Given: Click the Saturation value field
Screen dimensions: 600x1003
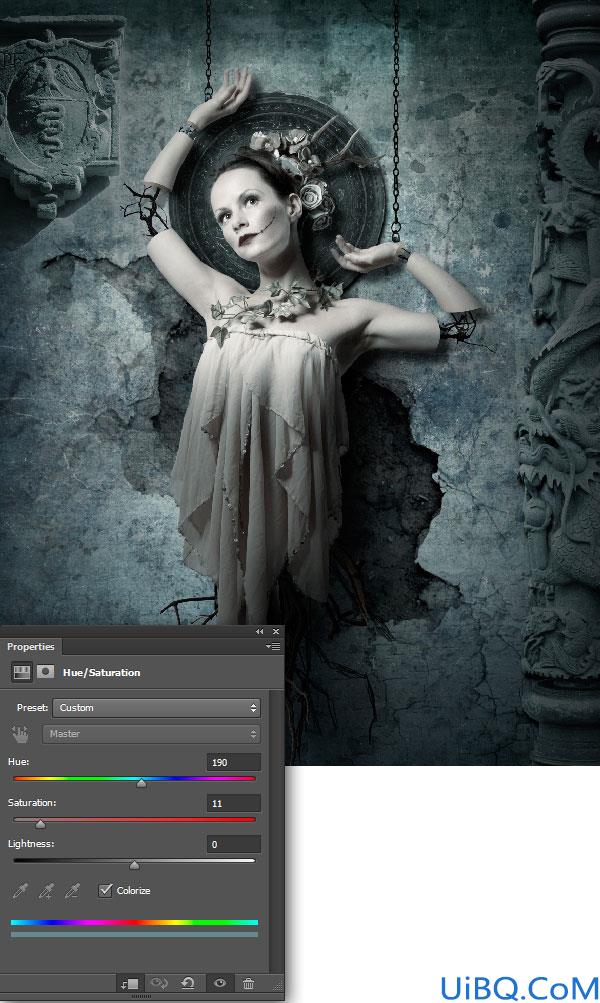Looking at the screenshot, I should (233, 803).
